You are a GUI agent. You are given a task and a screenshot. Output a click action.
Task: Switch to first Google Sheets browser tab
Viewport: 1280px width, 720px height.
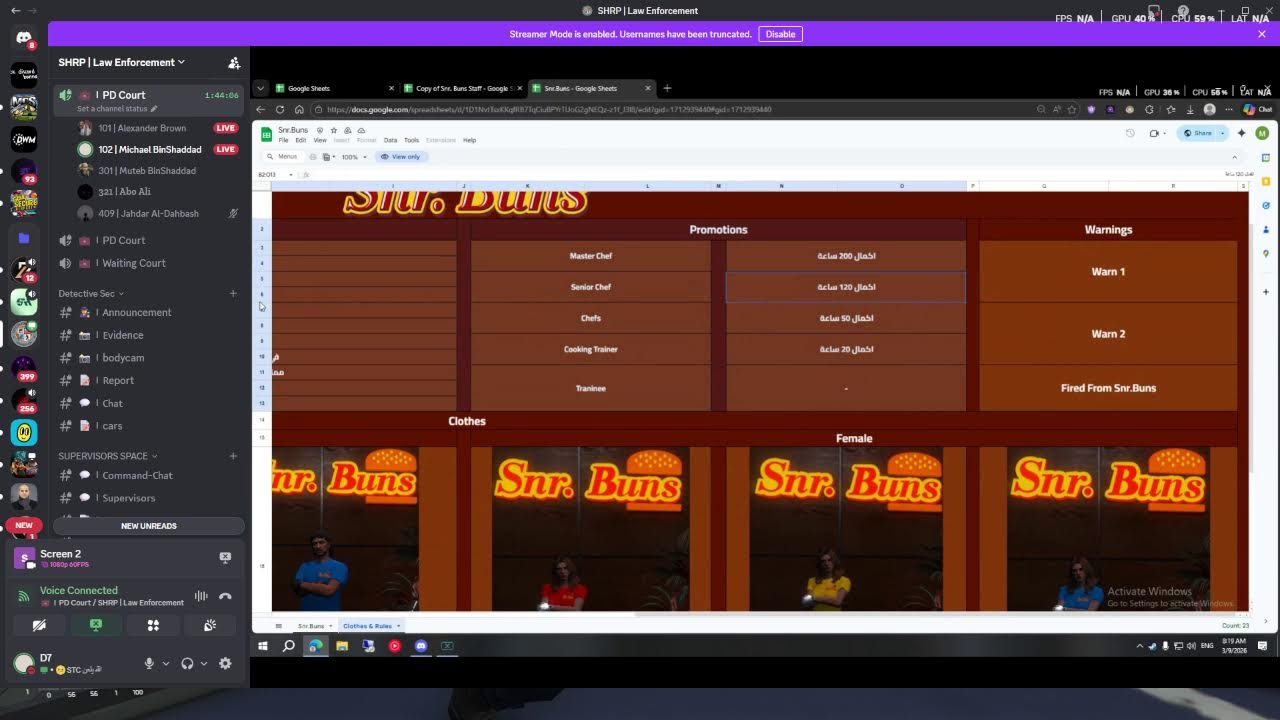tap(334, 88)
